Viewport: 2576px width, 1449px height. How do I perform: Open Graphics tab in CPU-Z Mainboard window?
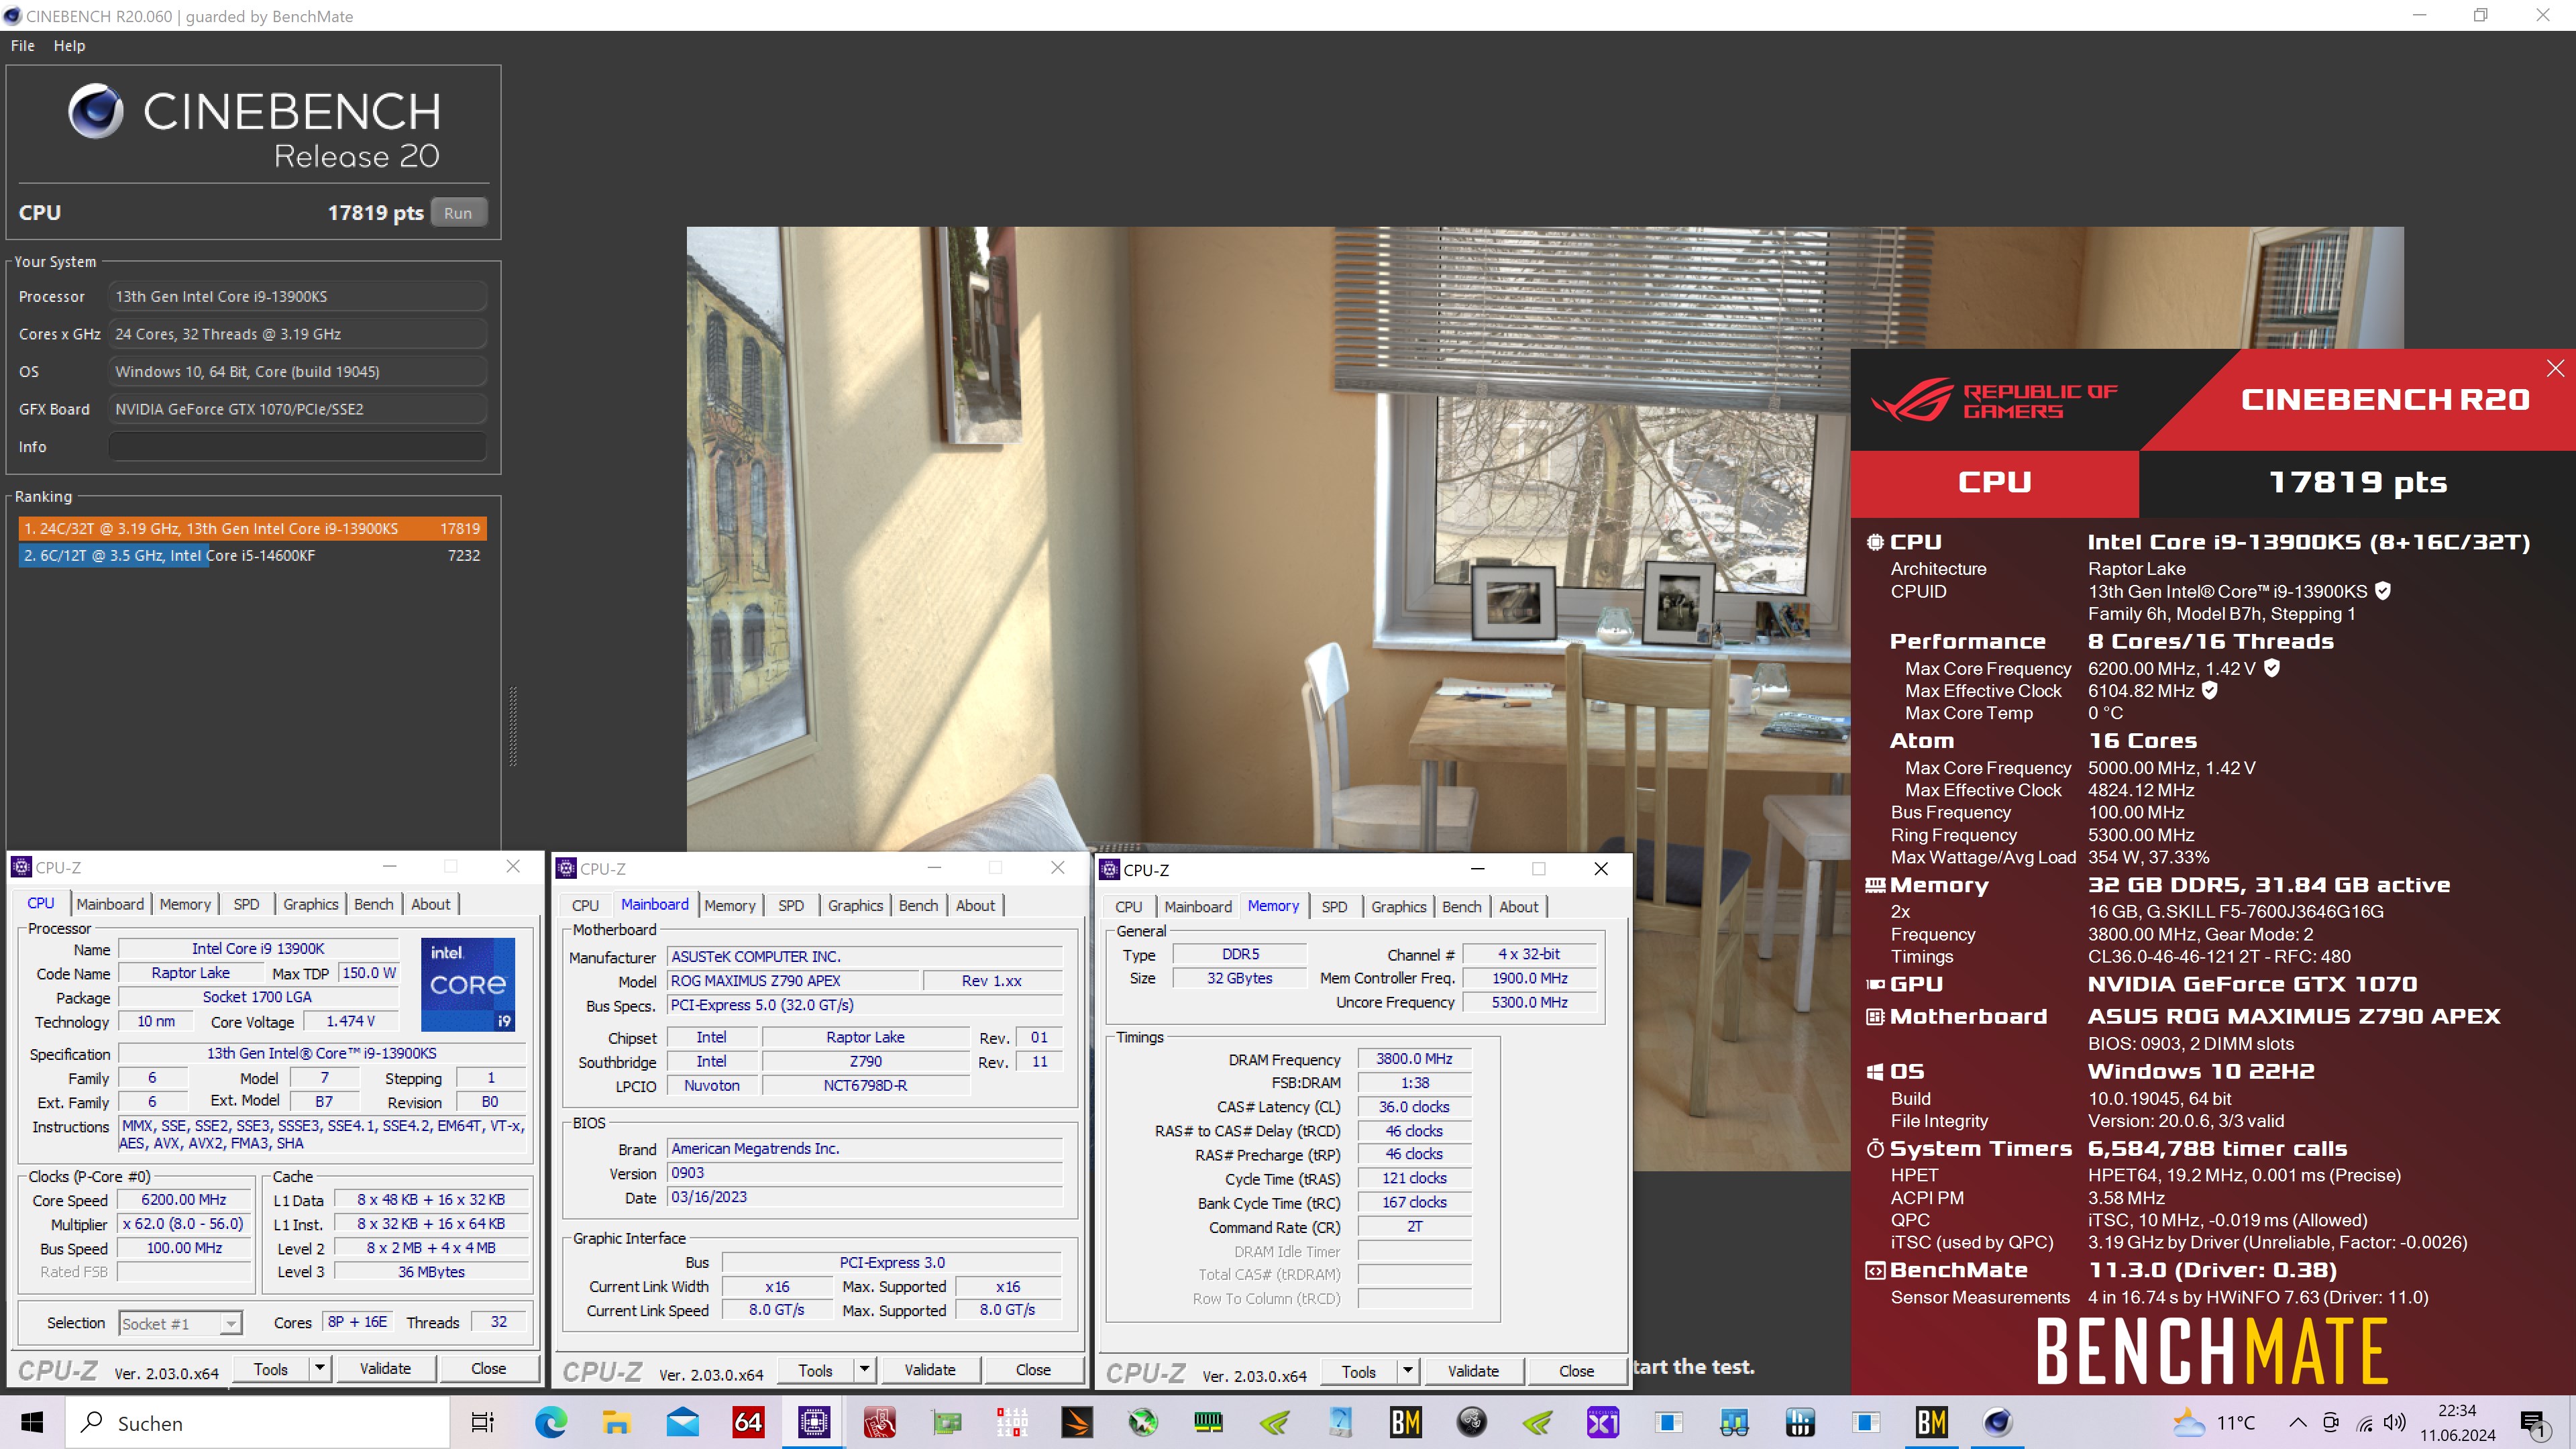pos(855,905)
